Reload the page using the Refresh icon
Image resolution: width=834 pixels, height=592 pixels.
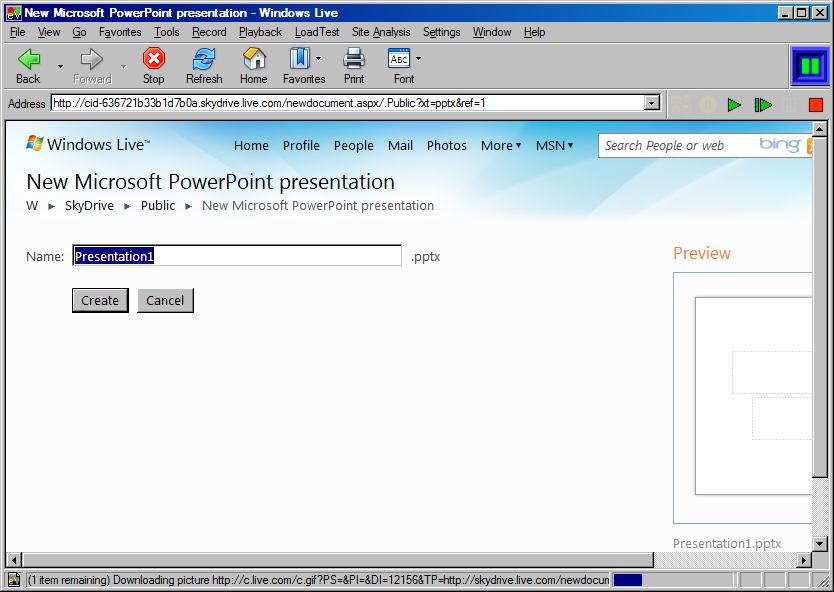click(204, 59)
